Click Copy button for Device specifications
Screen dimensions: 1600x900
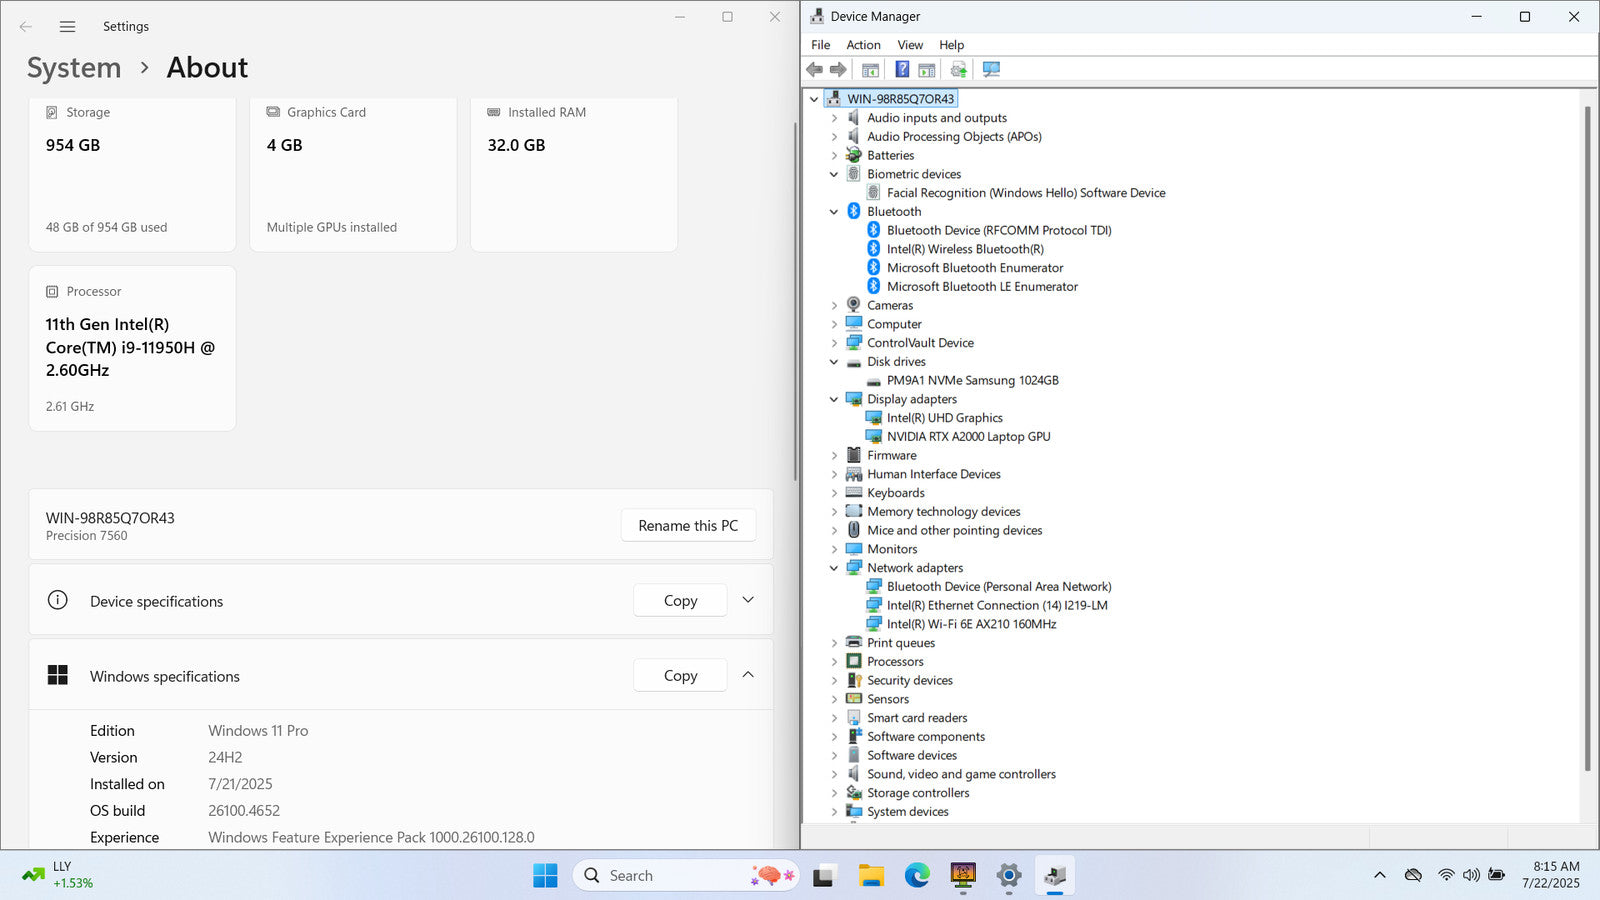click(680, 600)
